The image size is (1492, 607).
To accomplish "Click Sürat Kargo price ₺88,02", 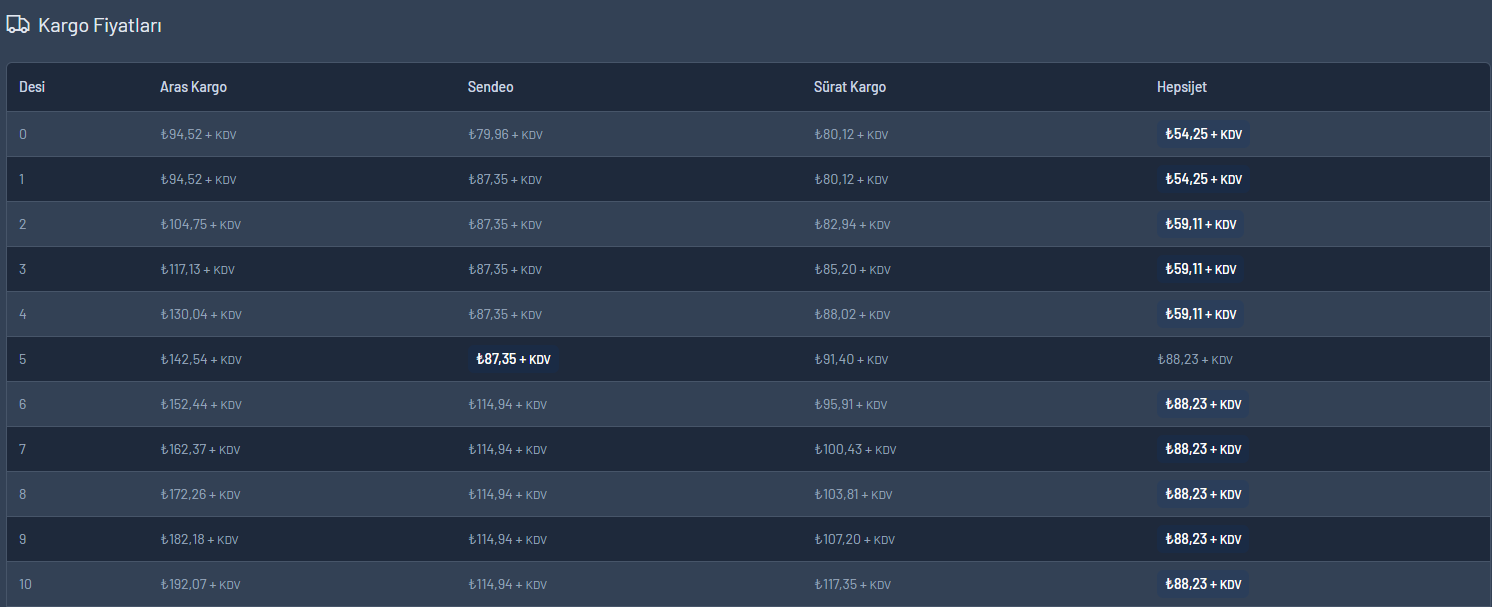I will click(852, 314).
